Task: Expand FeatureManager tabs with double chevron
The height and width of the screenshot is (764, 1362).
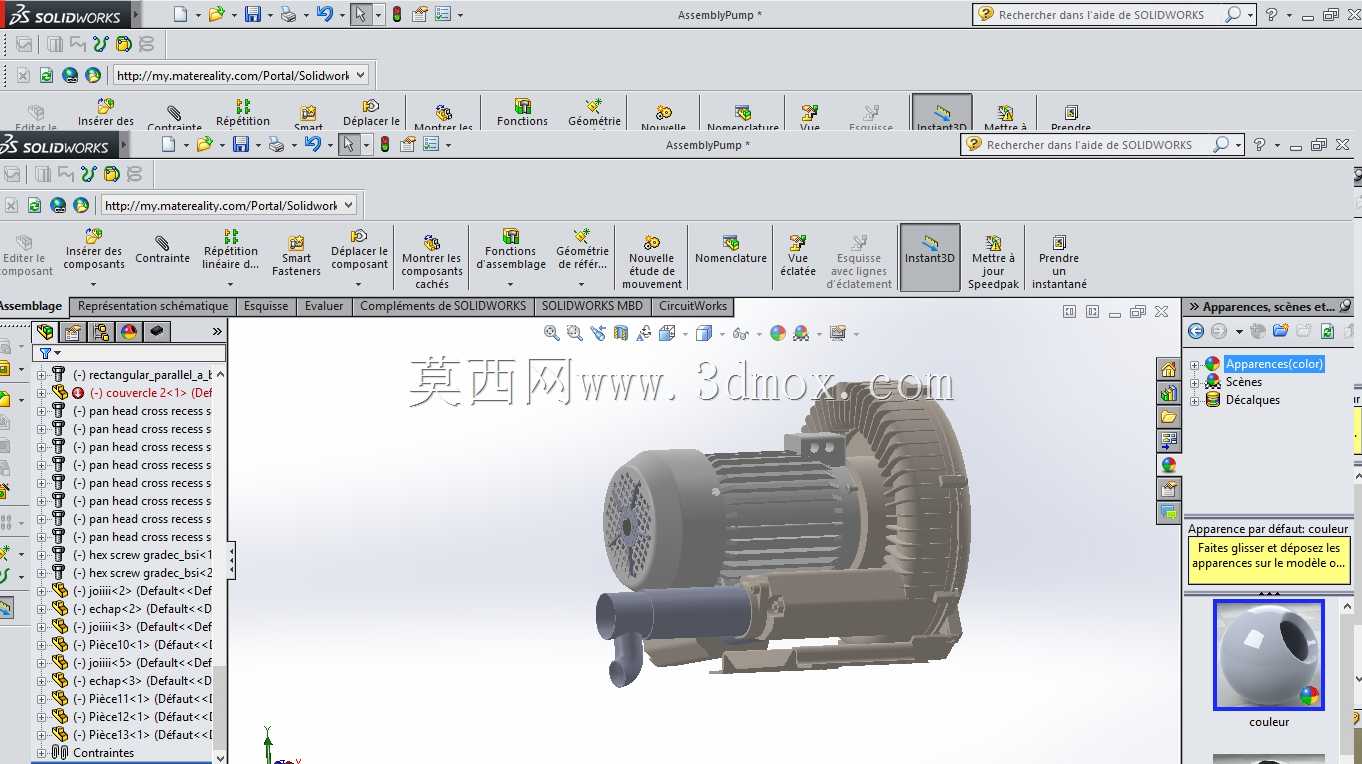Action: [x=217, y=331]
